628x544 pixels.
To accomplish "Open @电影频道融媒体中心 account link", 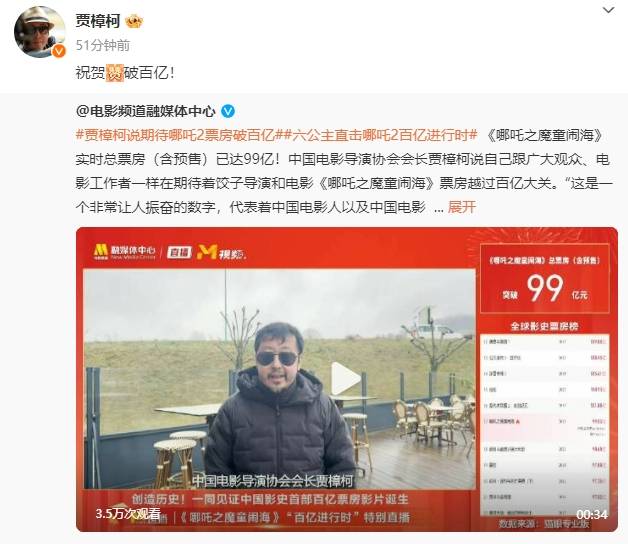I will coord(146,111).
